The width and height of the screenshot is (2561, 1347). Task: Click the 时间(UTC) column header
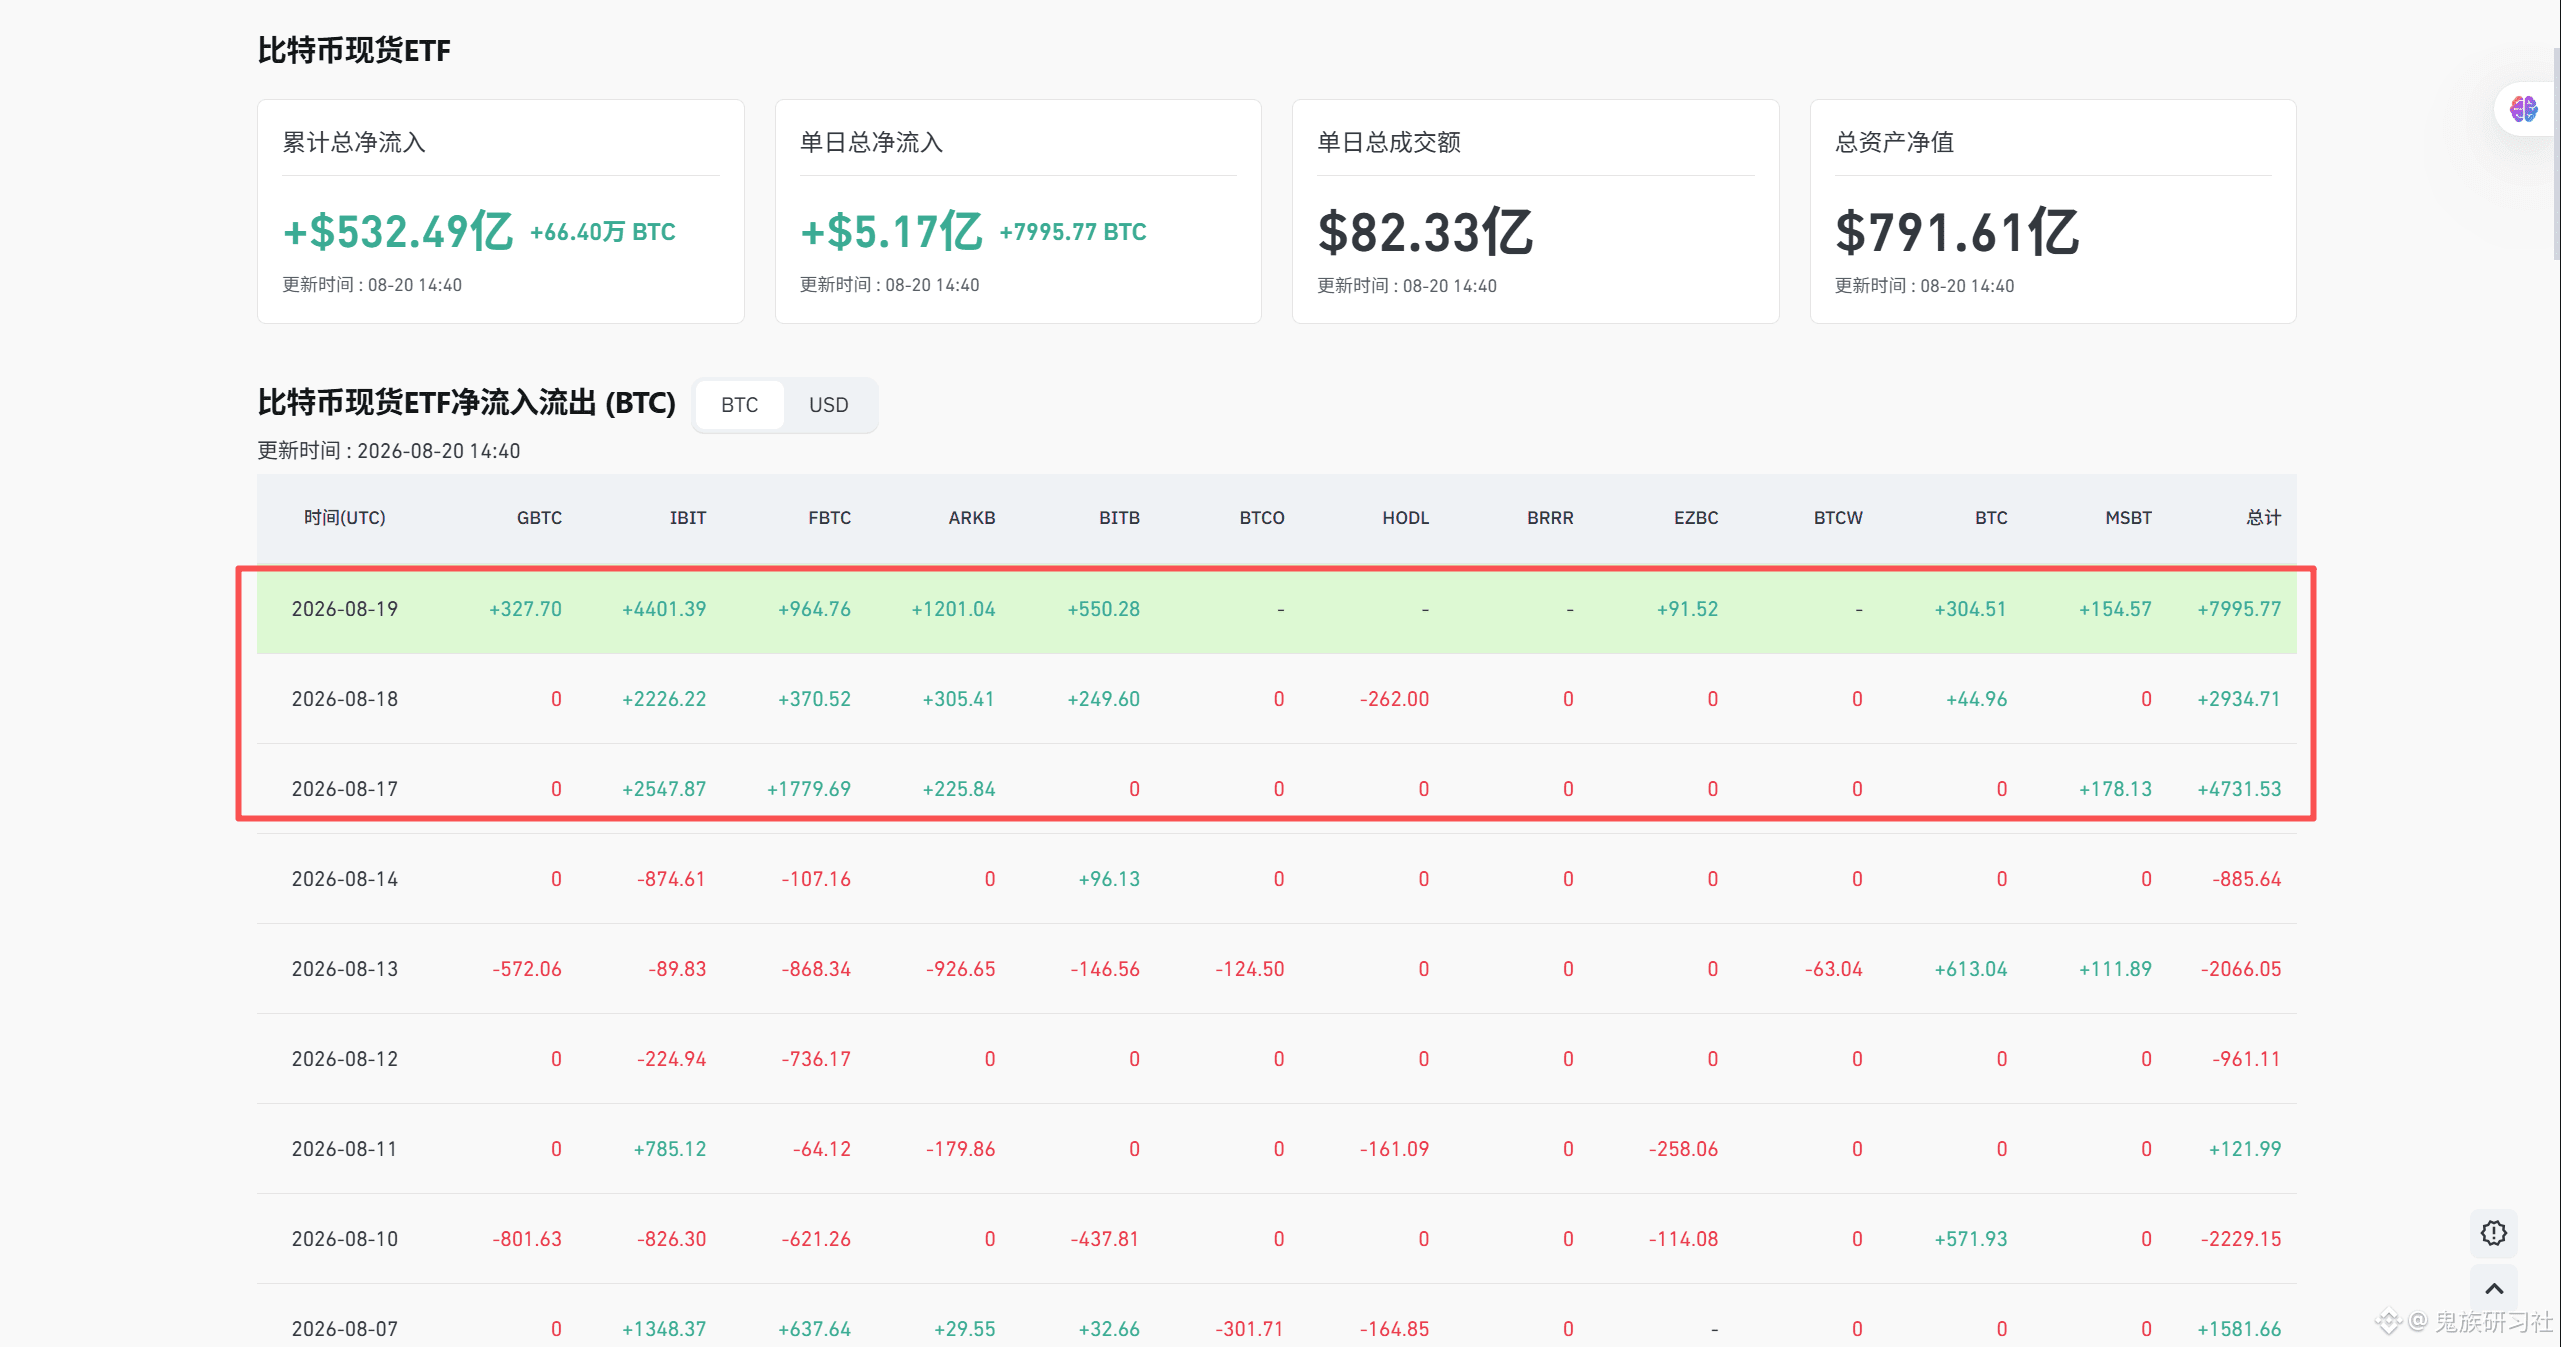[x=344, y=518]
